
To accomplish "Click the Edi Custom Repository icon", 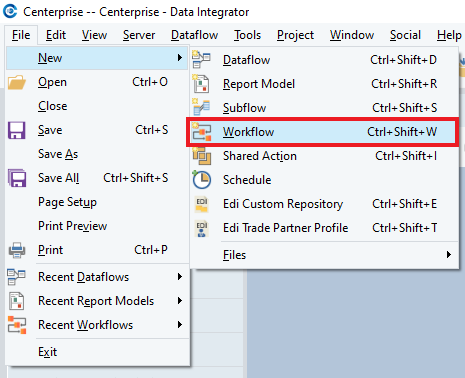I will (202, 204).
